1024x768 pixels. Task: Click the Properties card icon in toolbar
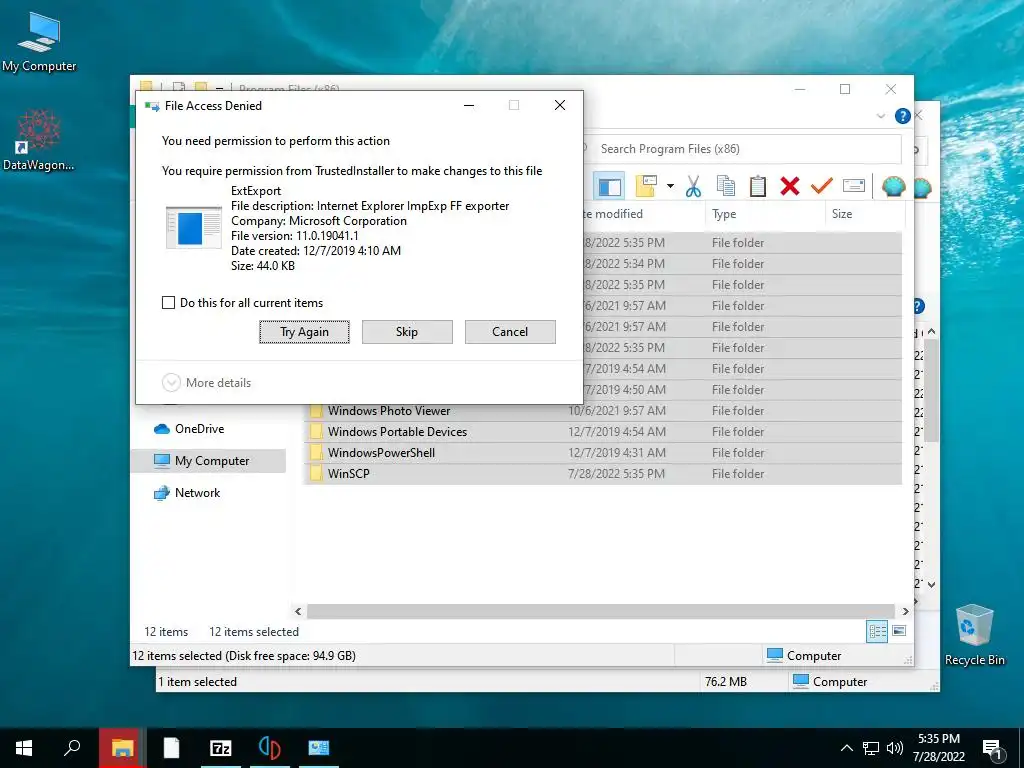pyautogui.click(x=854, y=186)
